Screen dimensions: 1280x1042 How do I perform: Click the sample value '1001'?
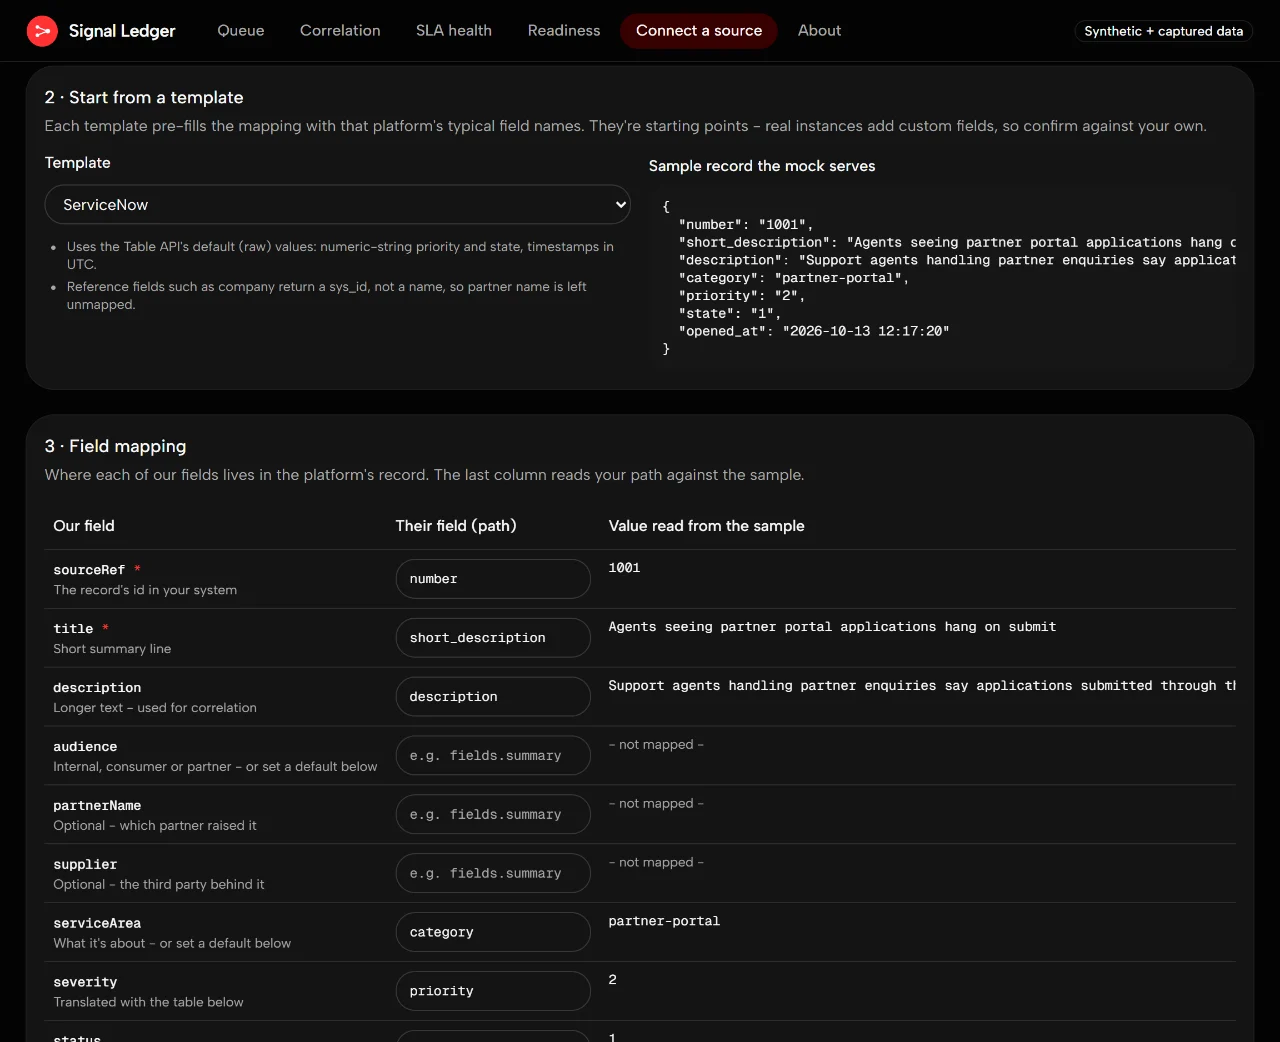(x=624, y=568)
